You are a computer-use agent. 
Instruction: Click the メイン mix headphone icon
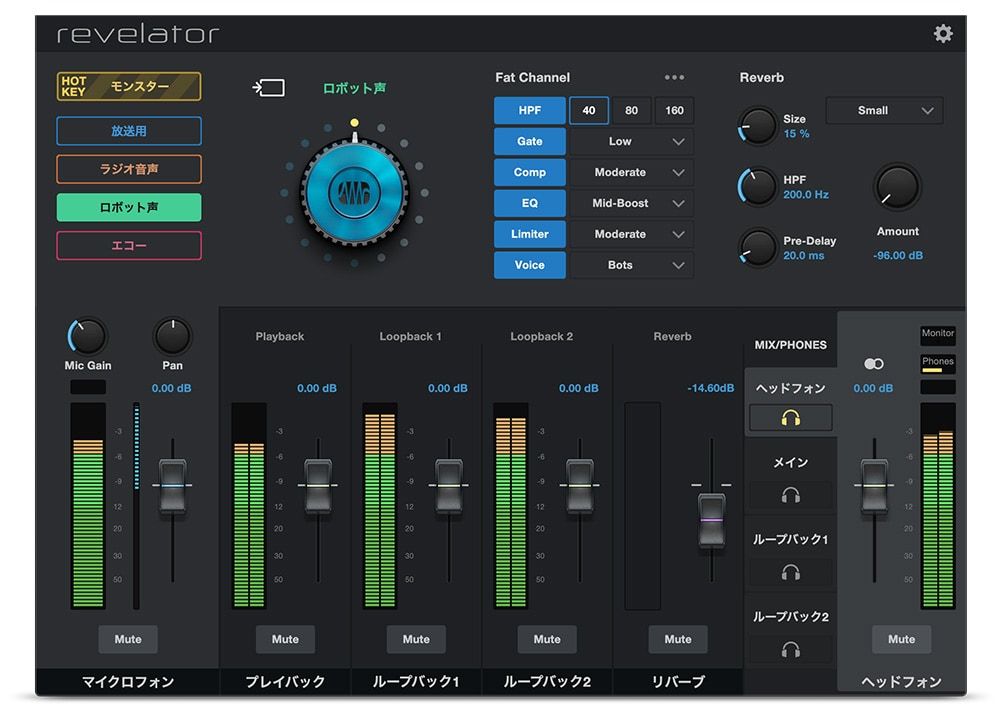point(791,495)
